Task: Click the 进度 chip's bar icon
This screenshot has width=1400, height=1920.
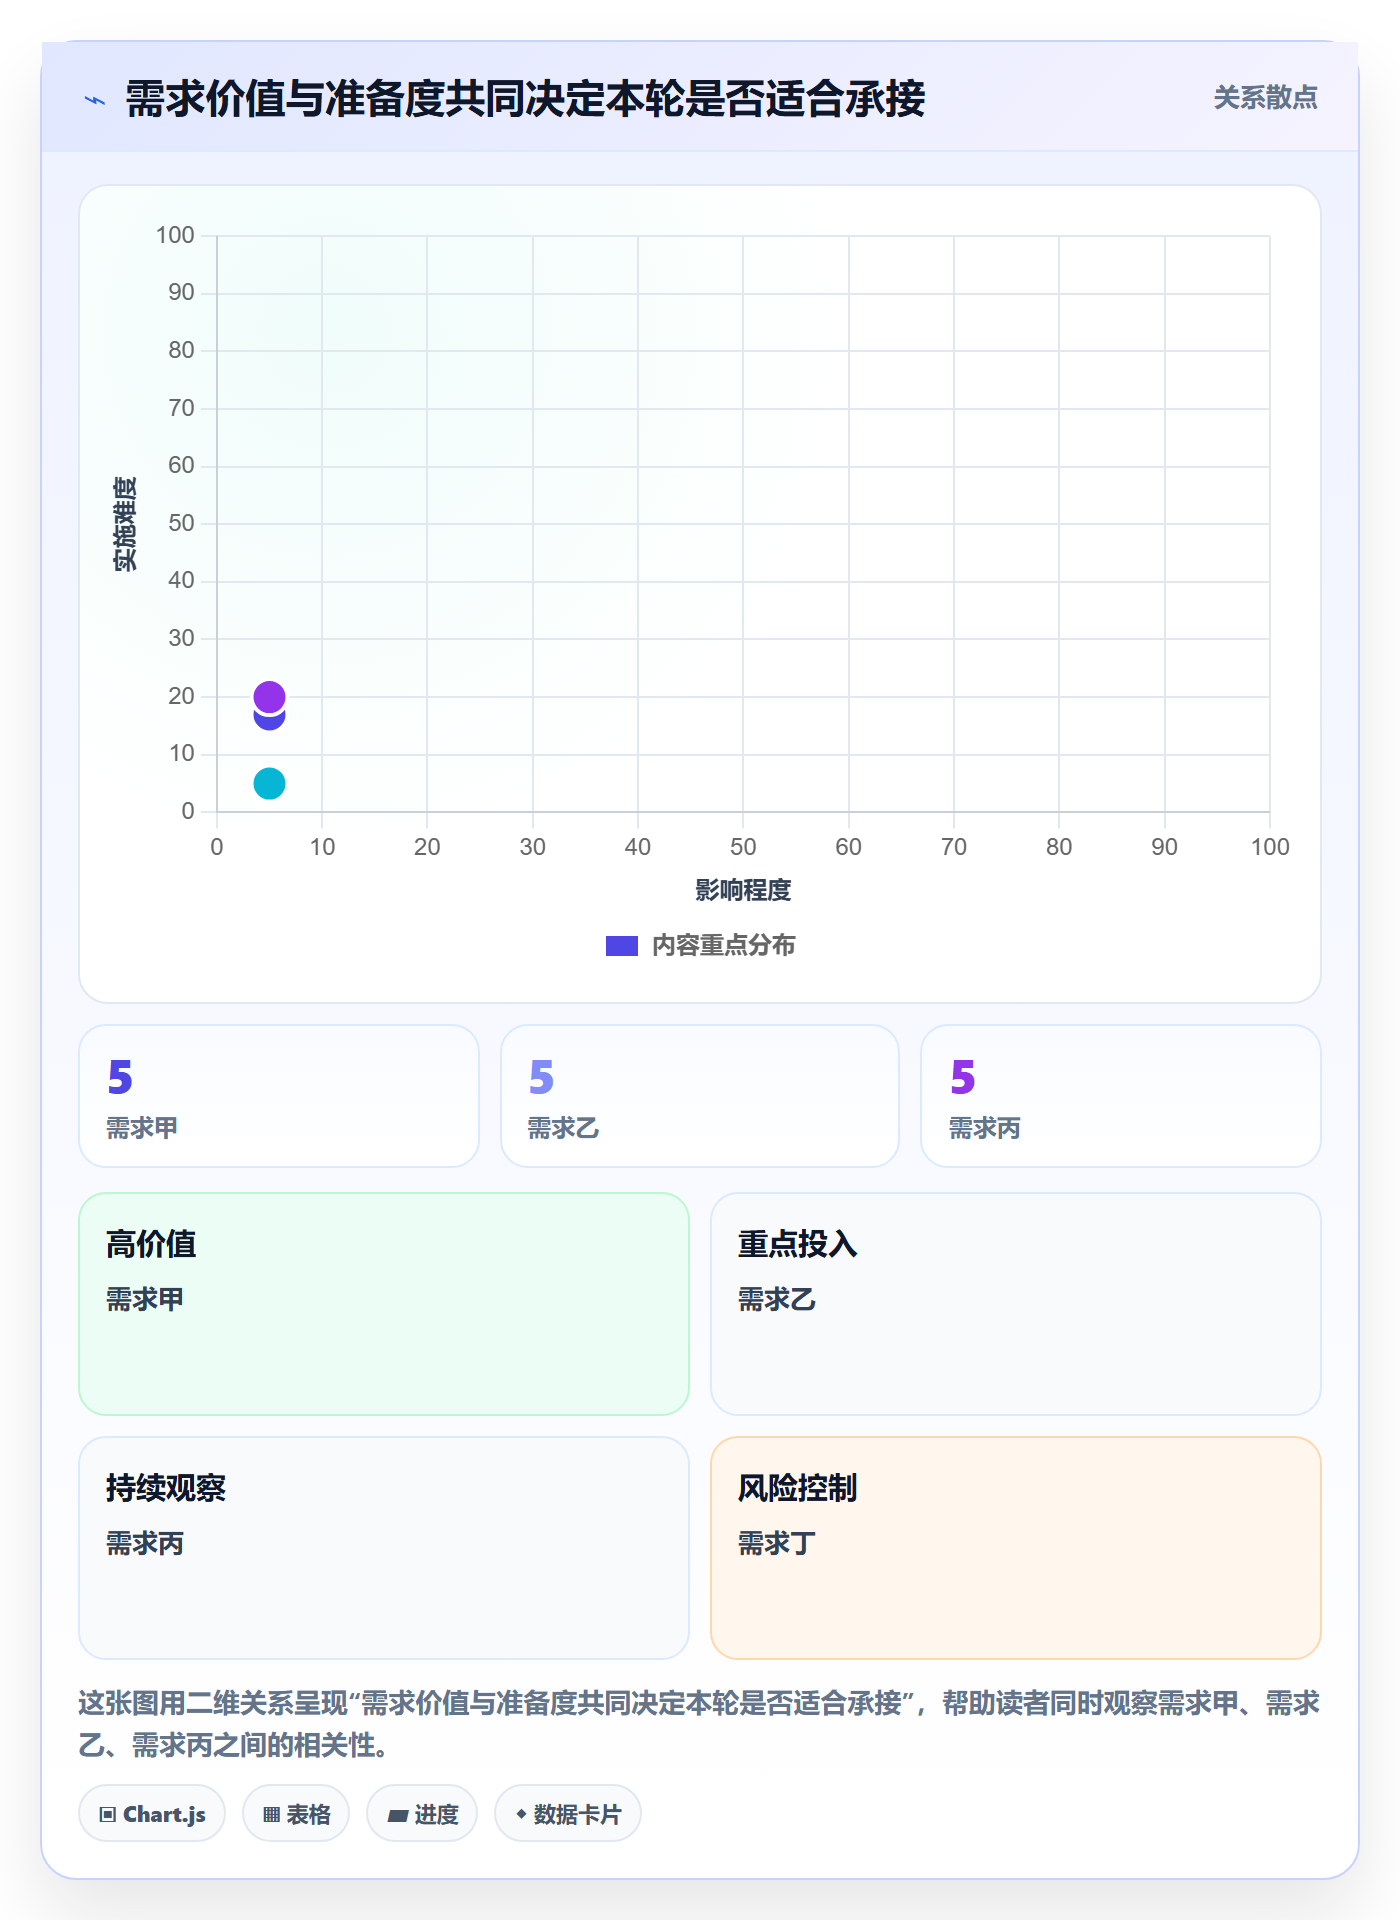Action: click(398, 1815)
